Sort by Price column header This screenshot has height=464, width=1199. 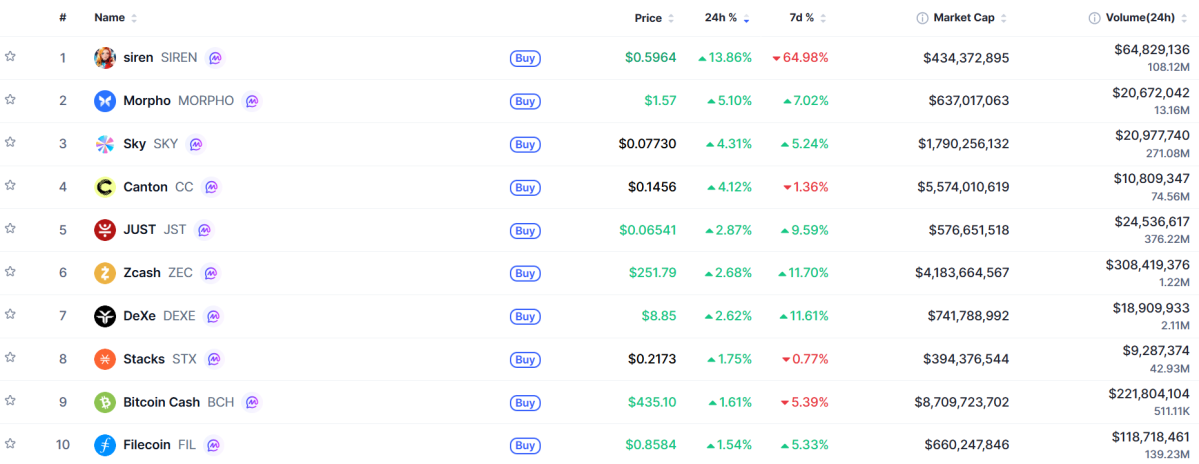(655, 18)
